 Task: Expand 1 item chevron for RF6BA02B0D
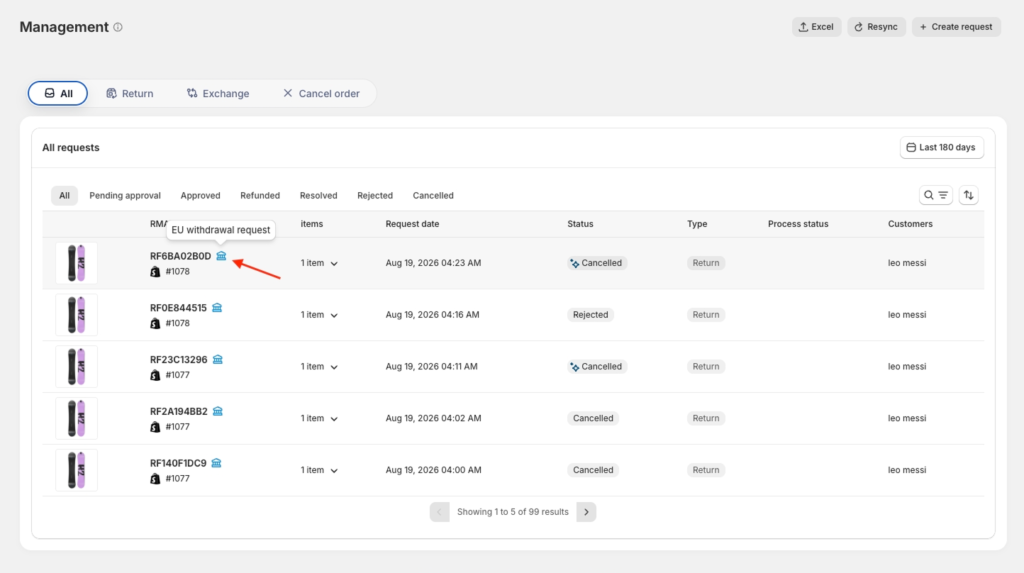pos(334,264)
